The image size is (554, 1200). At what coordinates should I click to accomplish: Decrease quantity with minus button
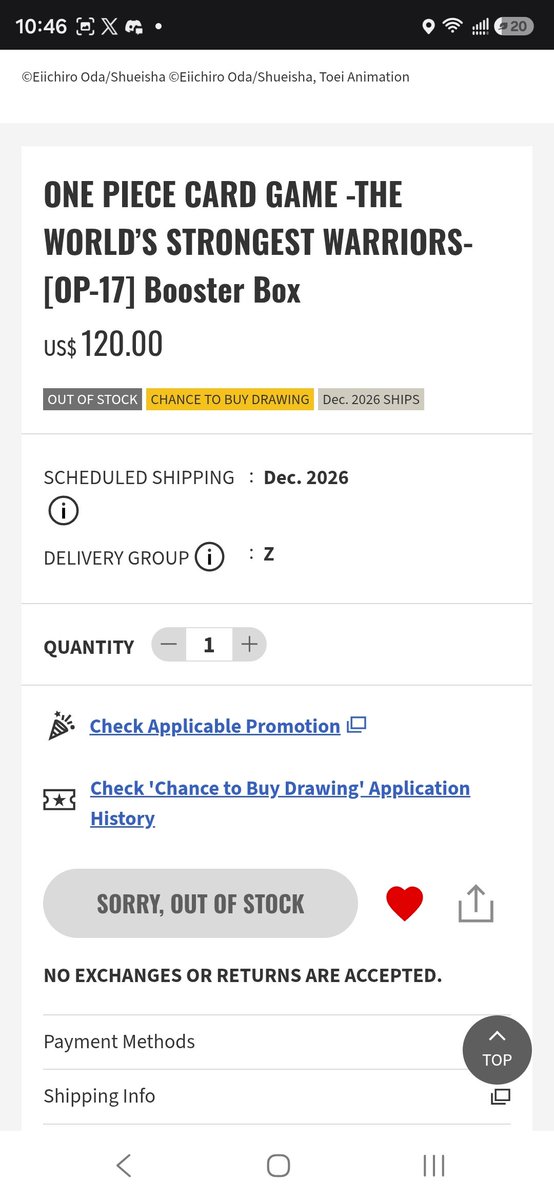[x=168, y=645]
